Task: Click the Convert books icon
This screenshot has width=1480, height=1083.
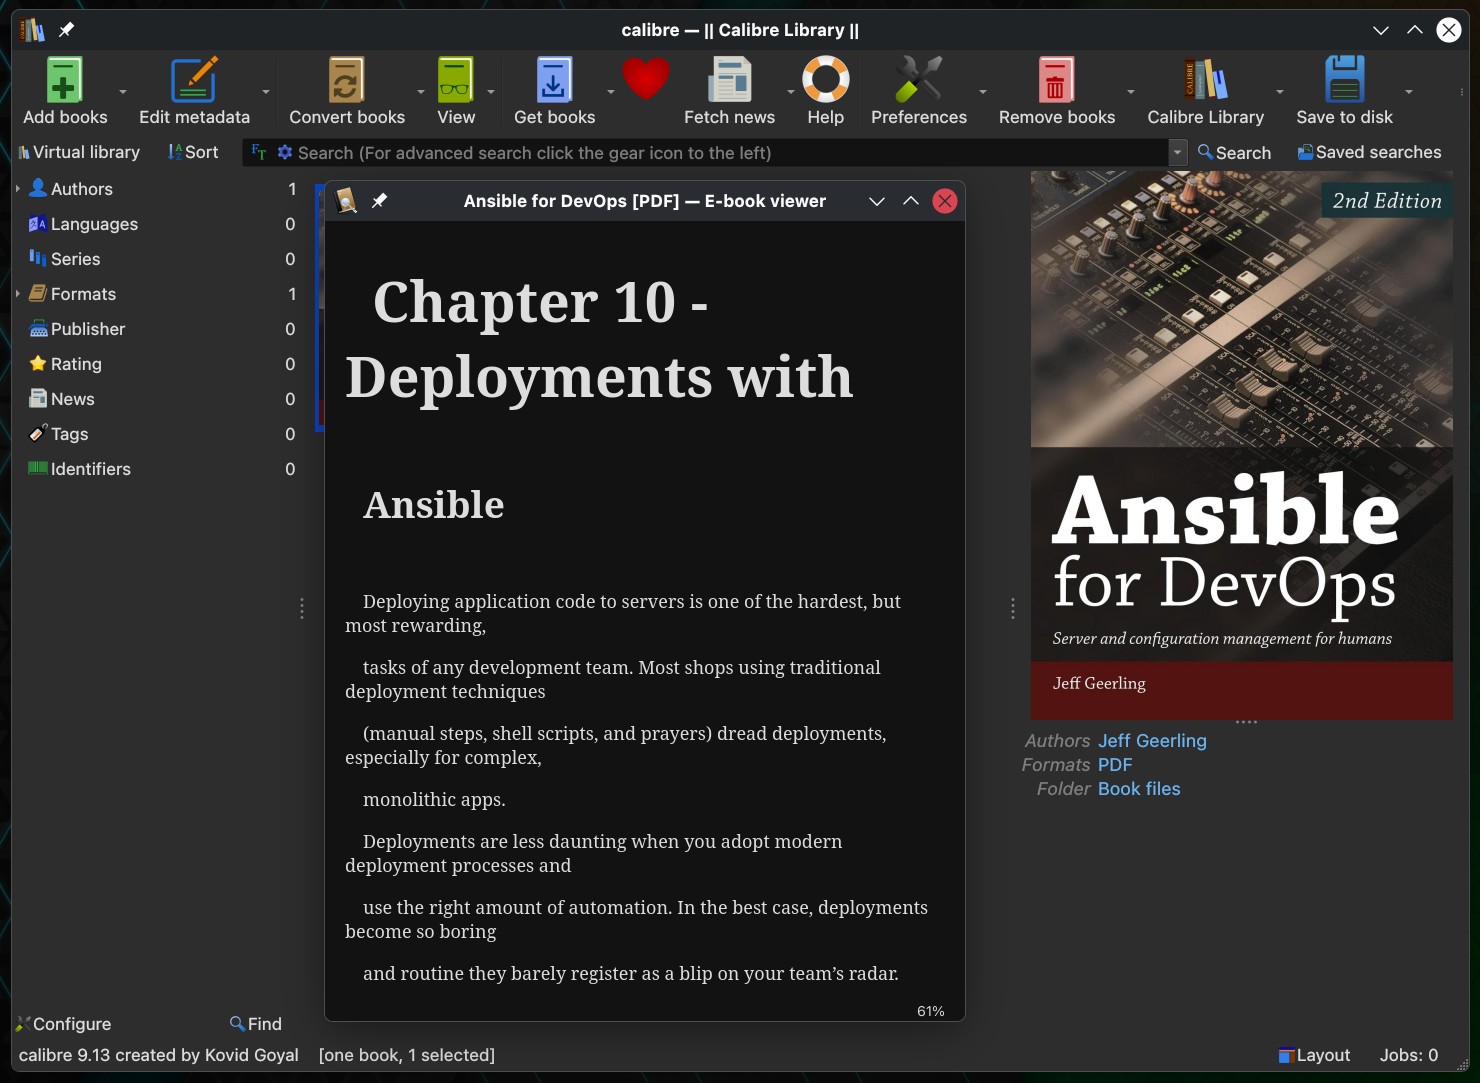Action: [x=347, y=80]
